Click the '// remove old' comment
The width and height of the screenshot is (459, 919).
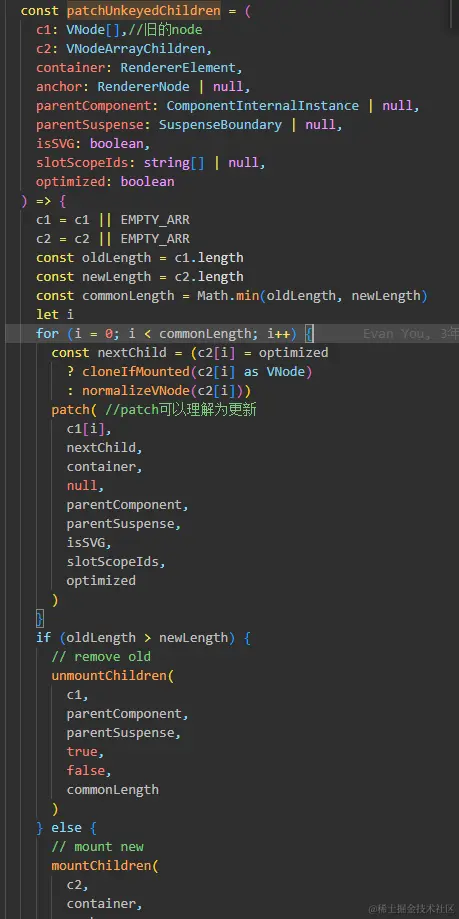(101, 656)
